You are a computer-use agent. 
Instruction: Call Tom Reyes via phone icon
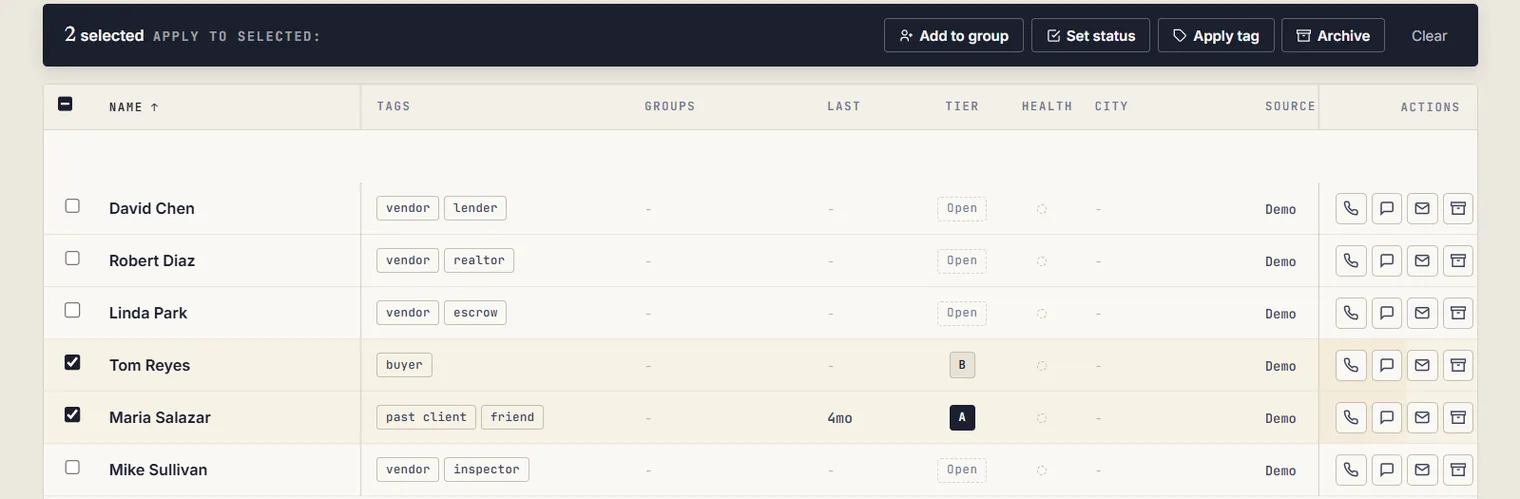pos(1351,365)
